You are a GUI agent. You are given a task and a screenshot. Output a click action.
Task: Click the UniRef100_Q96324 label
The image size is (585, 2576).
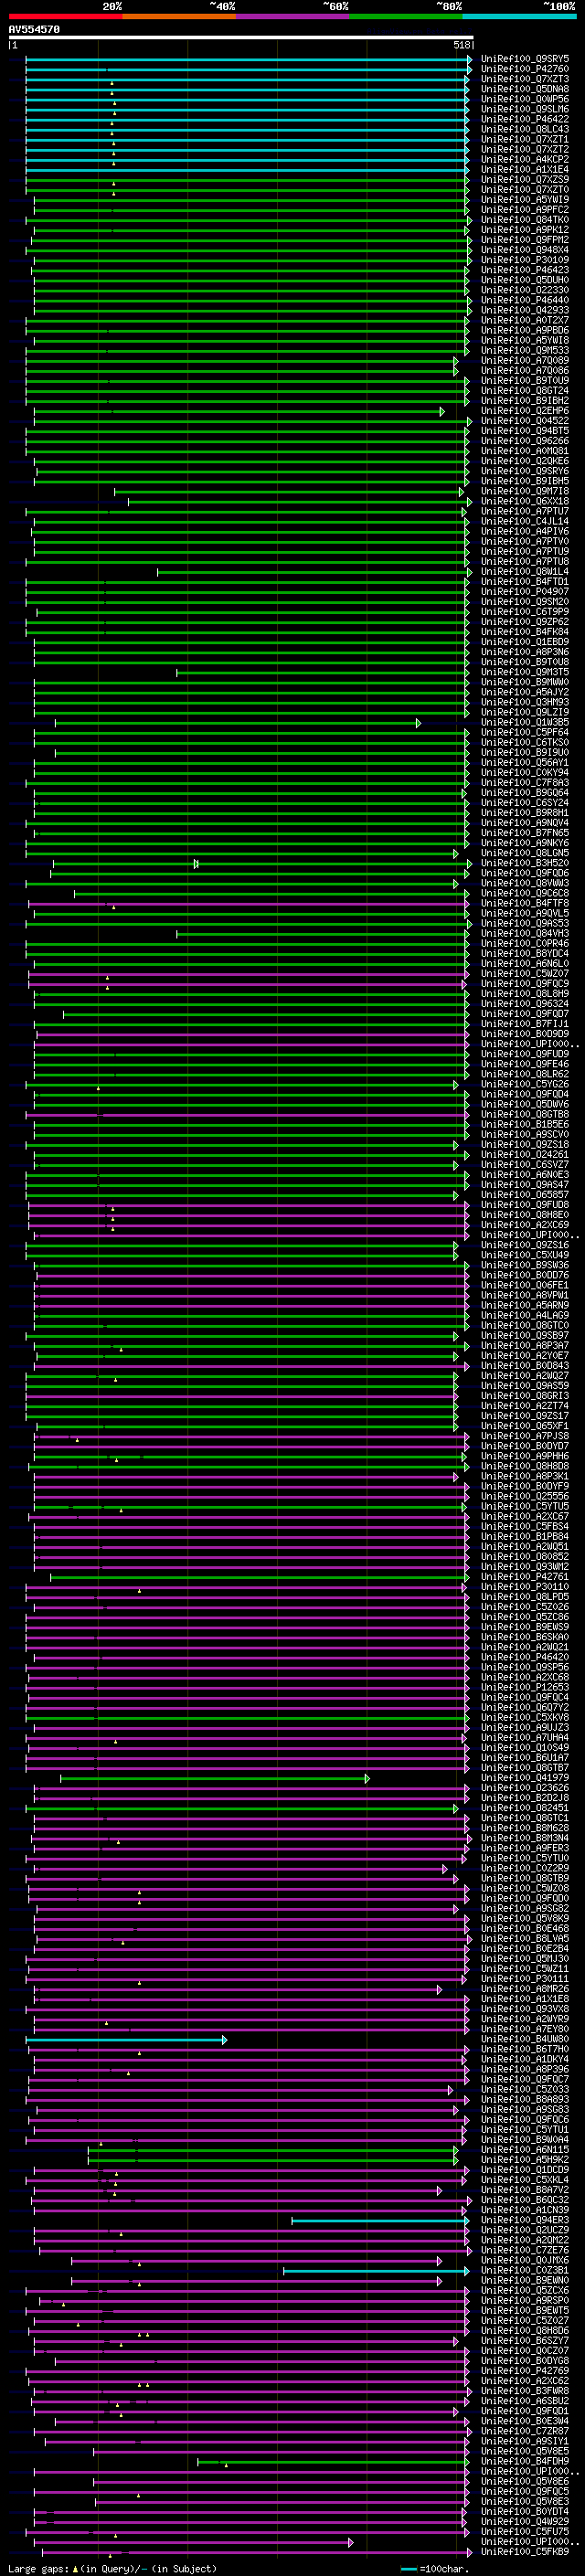tap(525, 1004)
